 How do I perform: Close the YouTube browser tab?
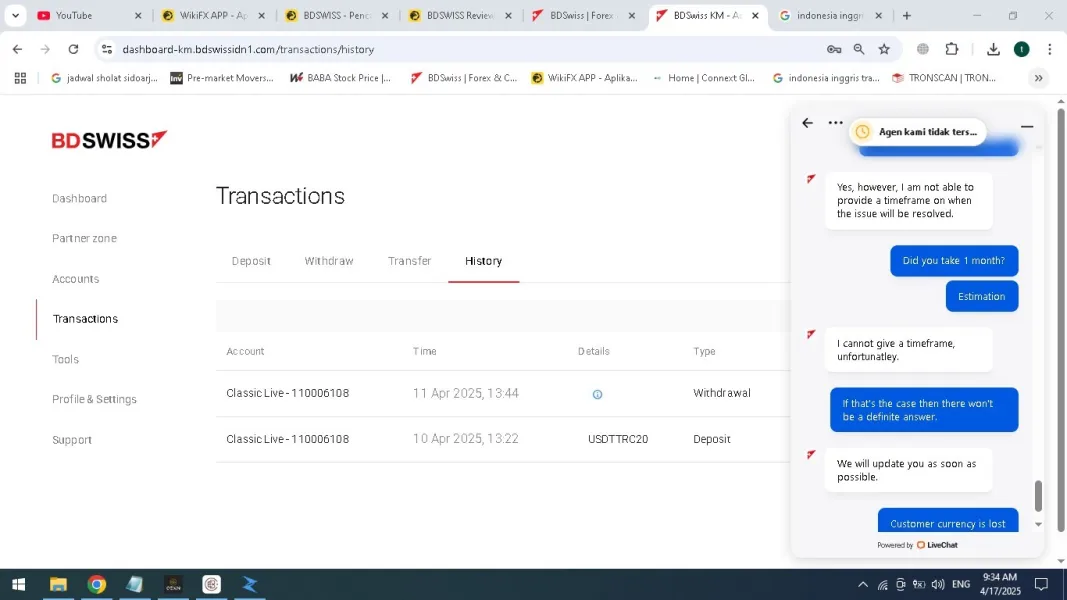(138, 16)
